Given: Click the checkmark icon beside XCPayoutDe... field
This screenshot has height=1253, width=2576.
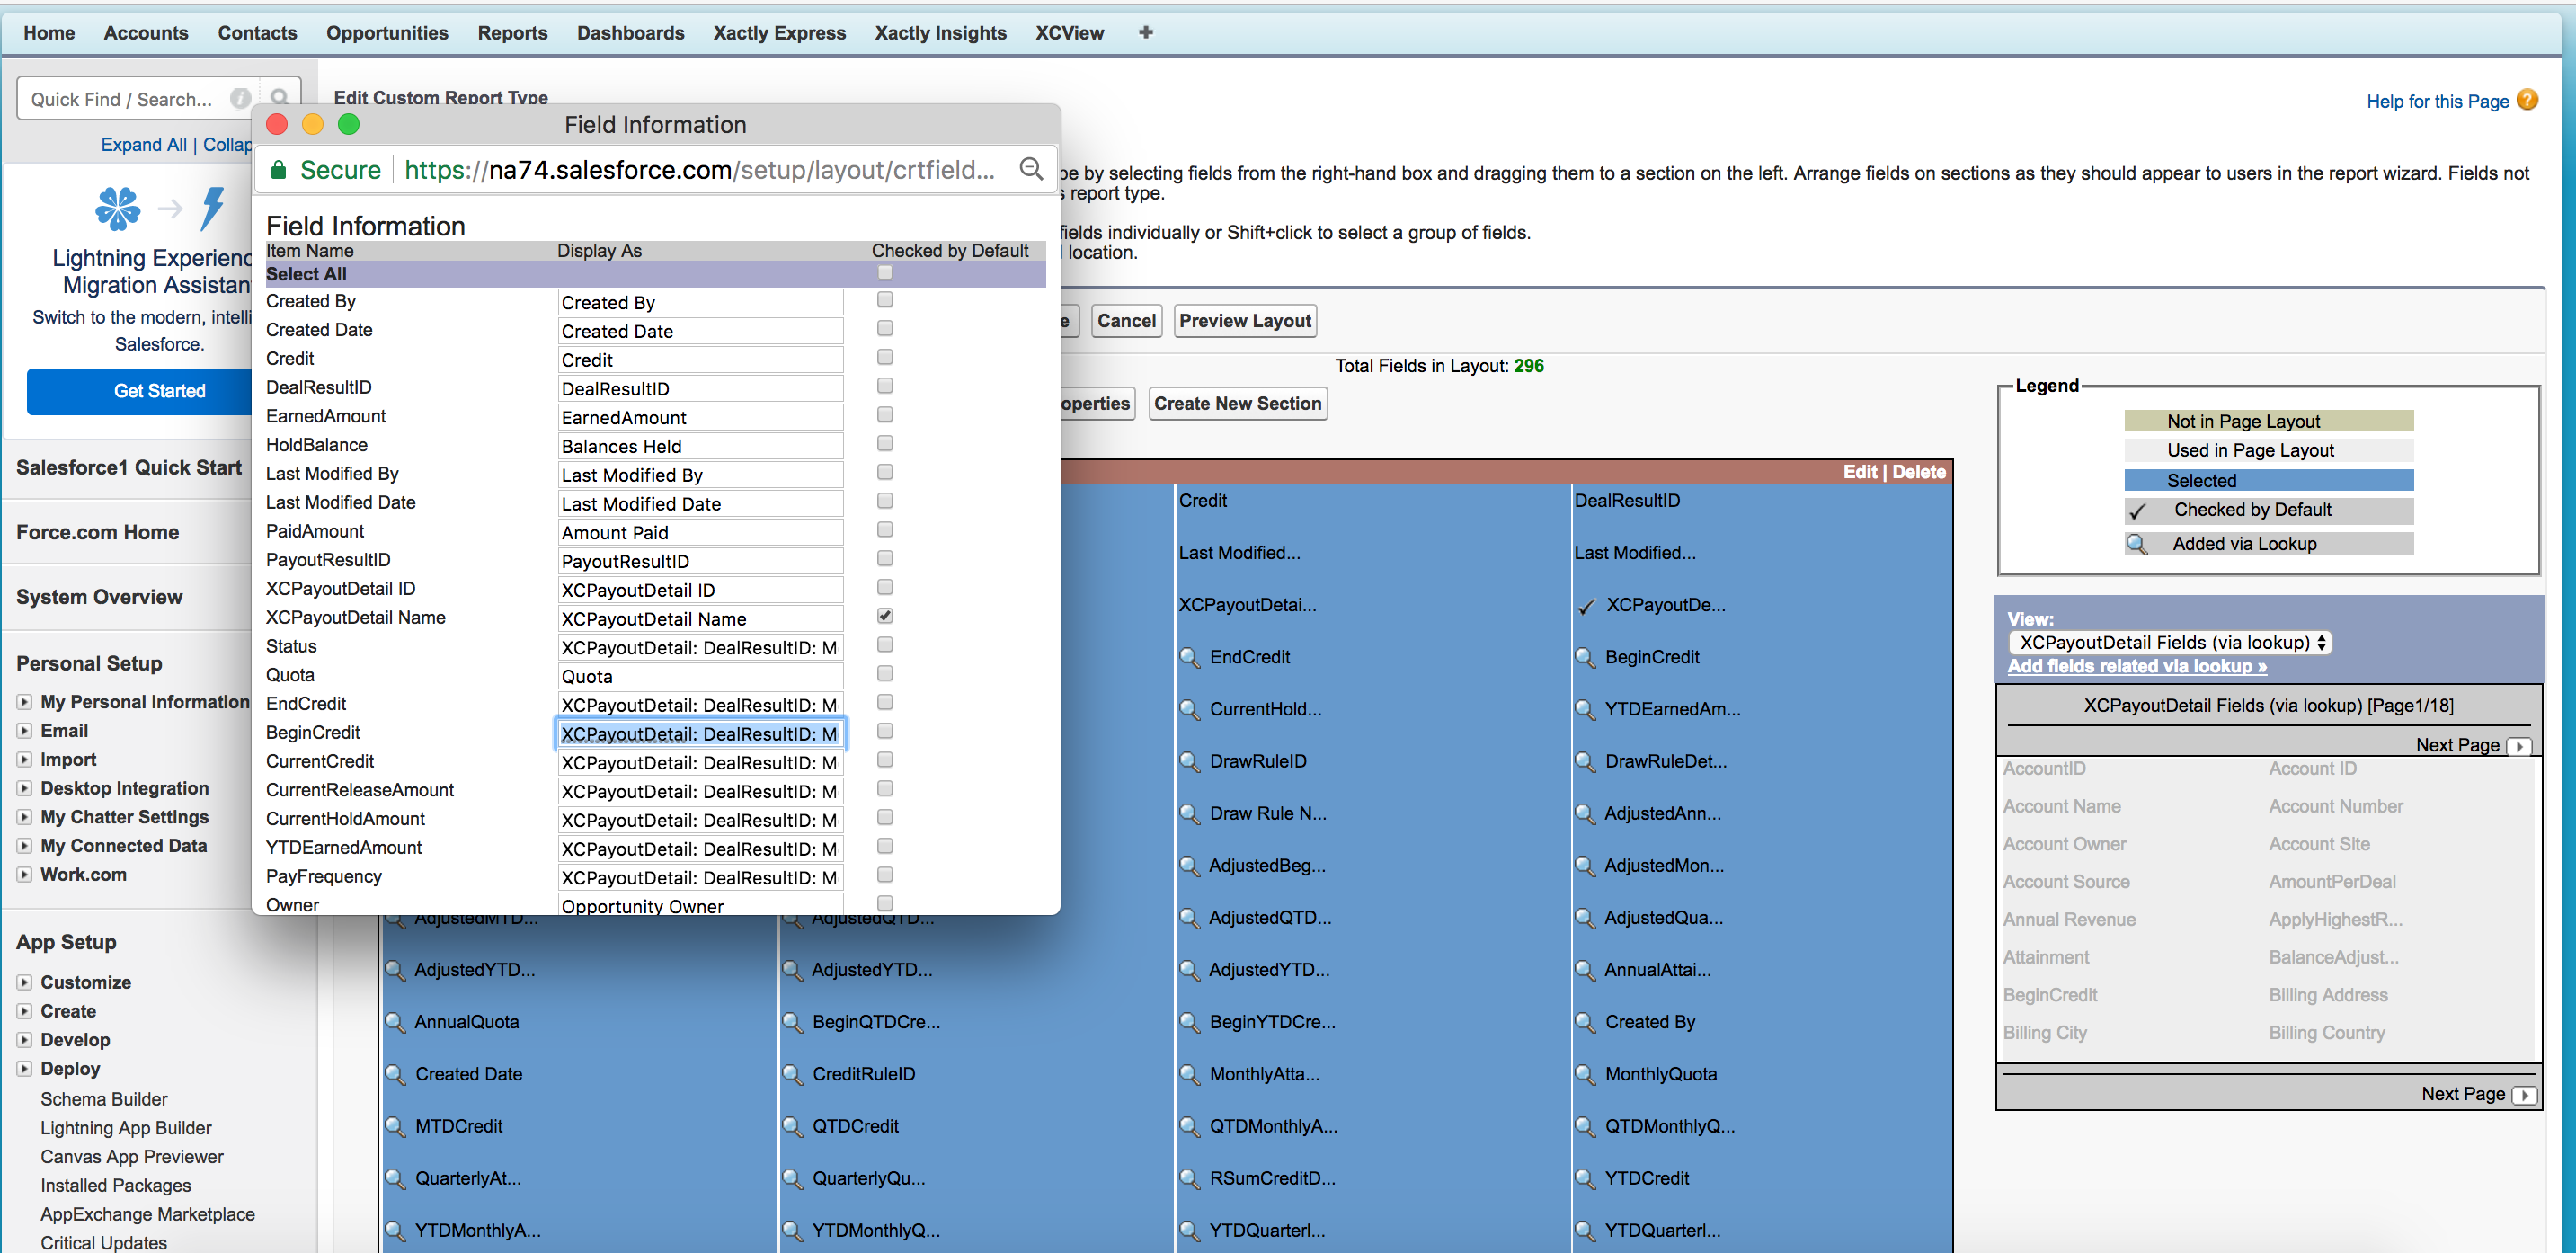Looking at the screenshot, I should click(x=1586, y=606).
